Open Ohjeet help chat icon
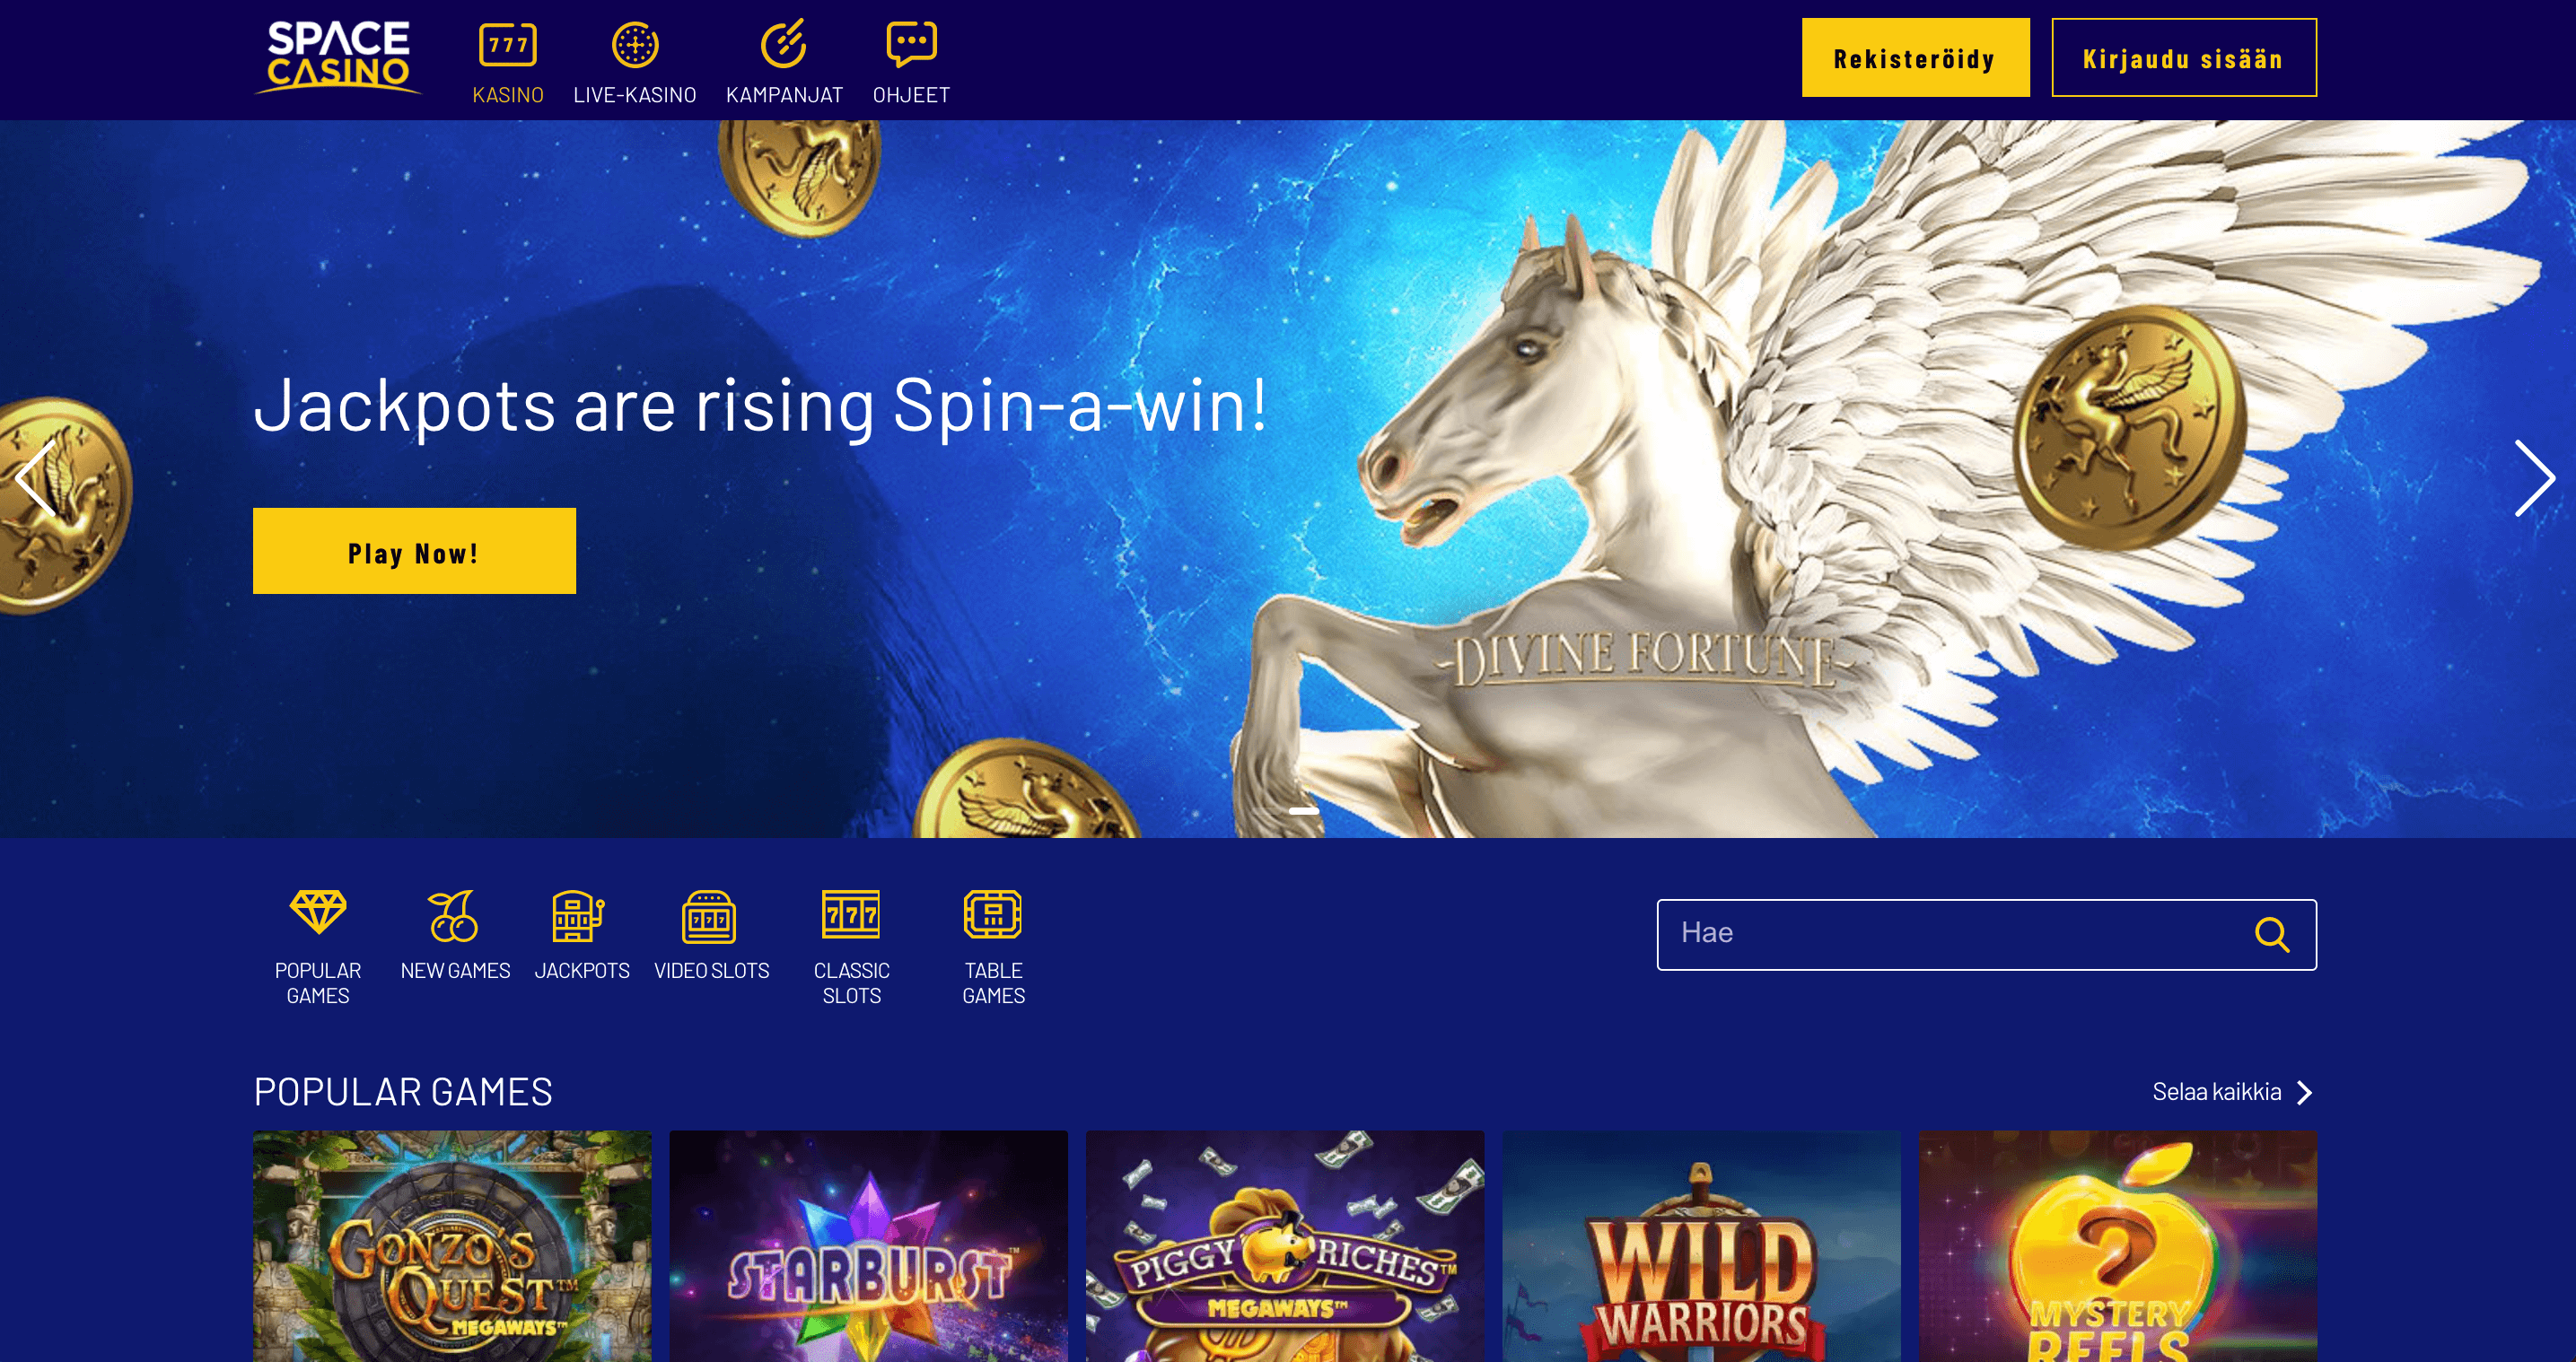 click(911, 45)
